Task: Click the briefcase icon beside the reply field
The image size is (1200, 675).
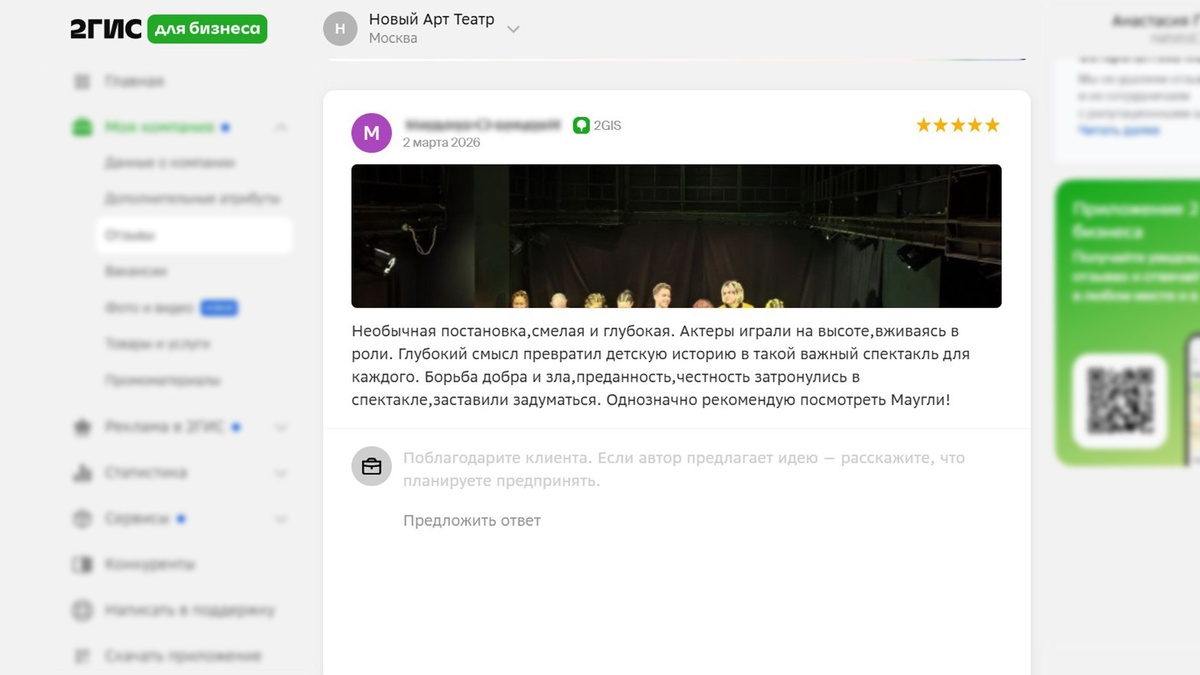Action: coord(371,466)
